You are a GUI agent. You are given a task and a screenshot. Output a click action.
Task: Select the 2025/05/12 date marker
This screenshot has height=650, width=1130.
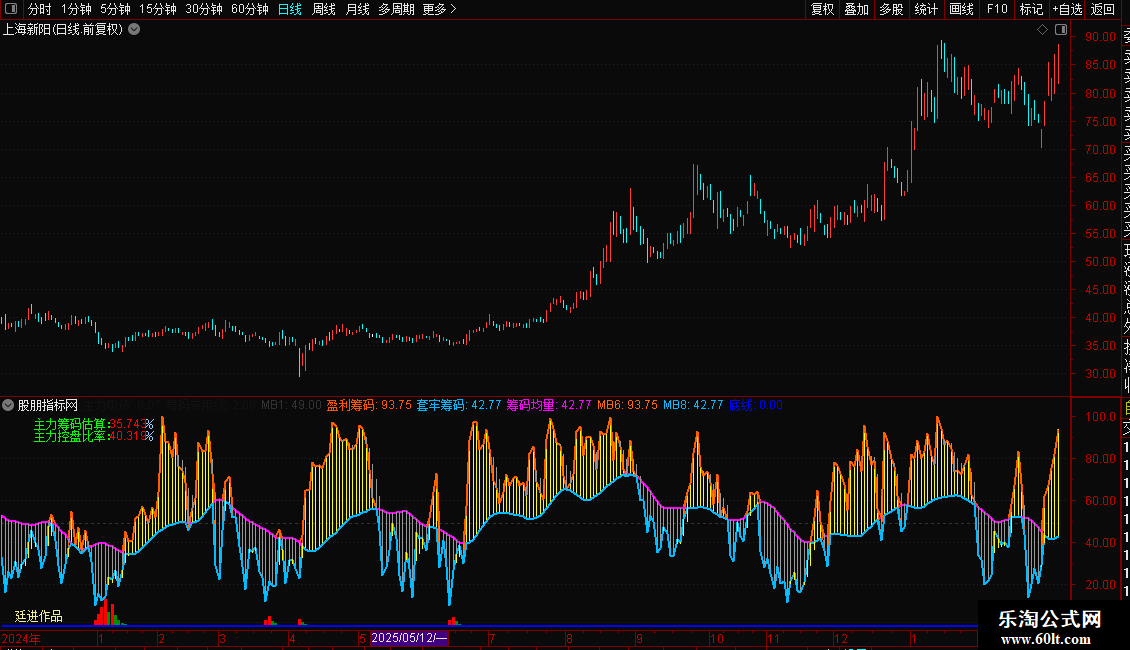[x=409, y=638]
